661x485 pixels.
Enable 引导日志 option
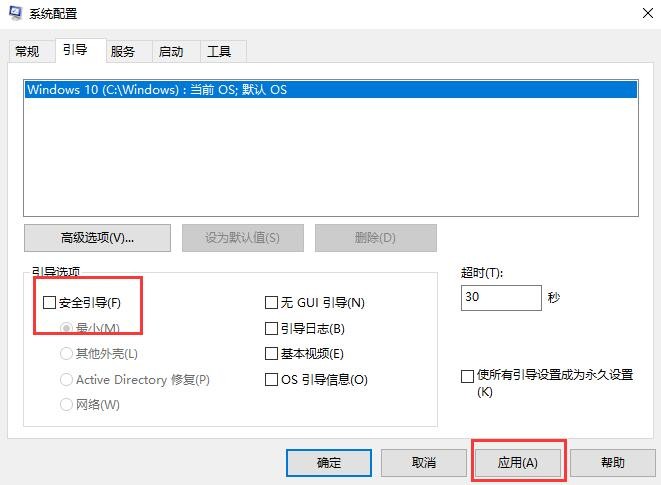click(x=271, y=329)
